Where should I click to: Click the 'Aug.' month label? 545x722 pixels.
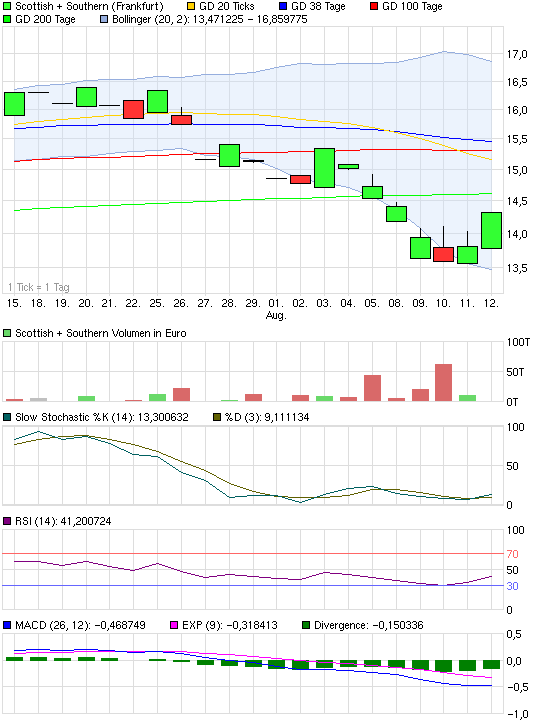tap(276, 315)
